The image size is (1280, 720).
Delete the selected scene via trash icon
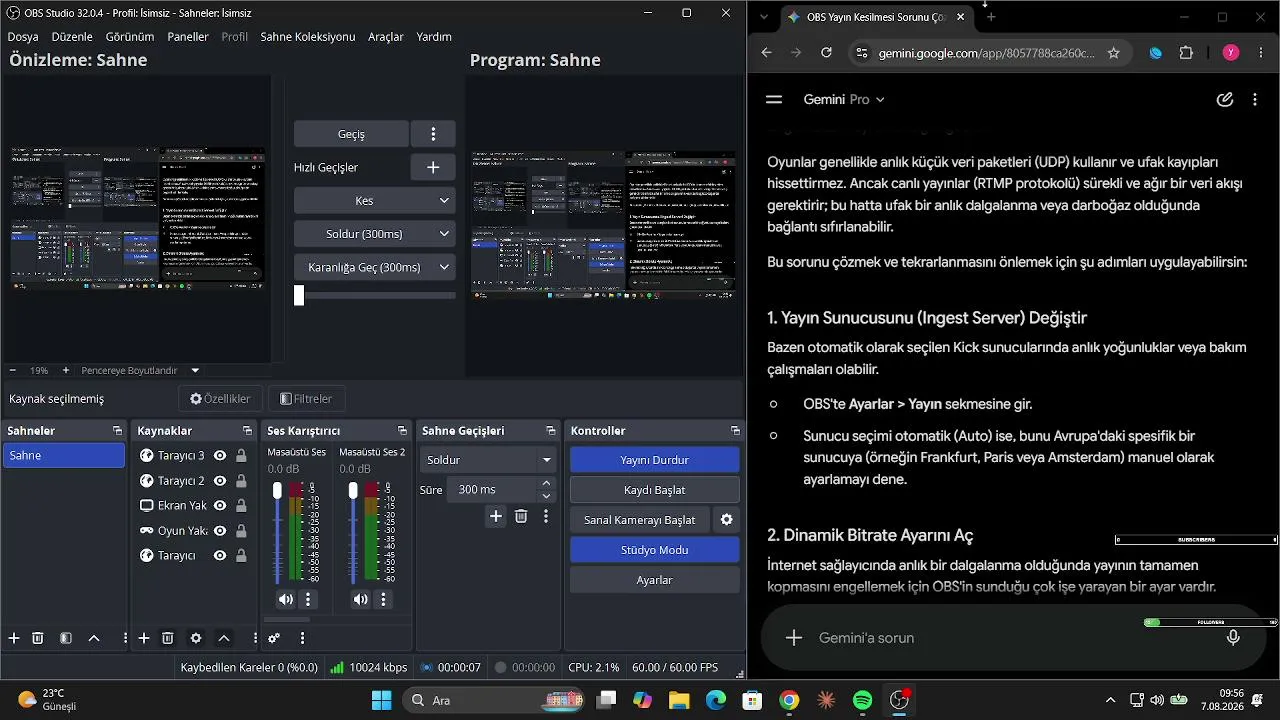click(x=38, y=638)
